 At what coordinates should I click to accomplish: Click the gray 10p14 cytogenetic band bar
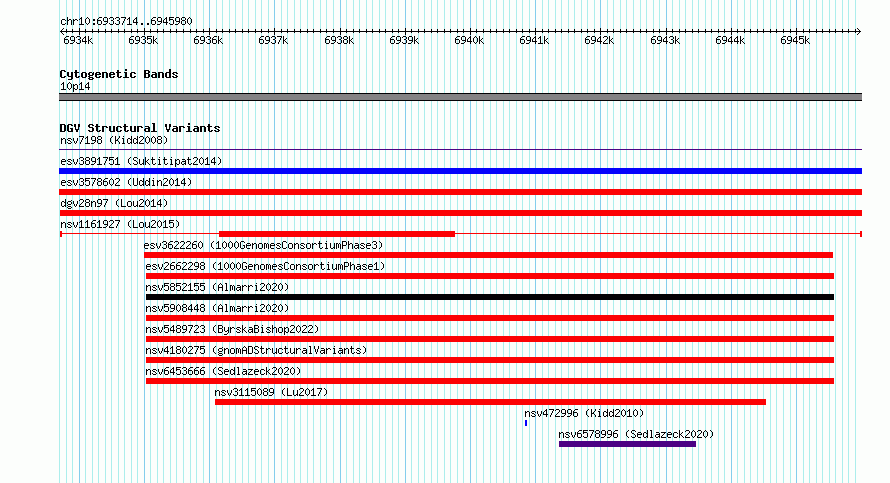(460, 97)
